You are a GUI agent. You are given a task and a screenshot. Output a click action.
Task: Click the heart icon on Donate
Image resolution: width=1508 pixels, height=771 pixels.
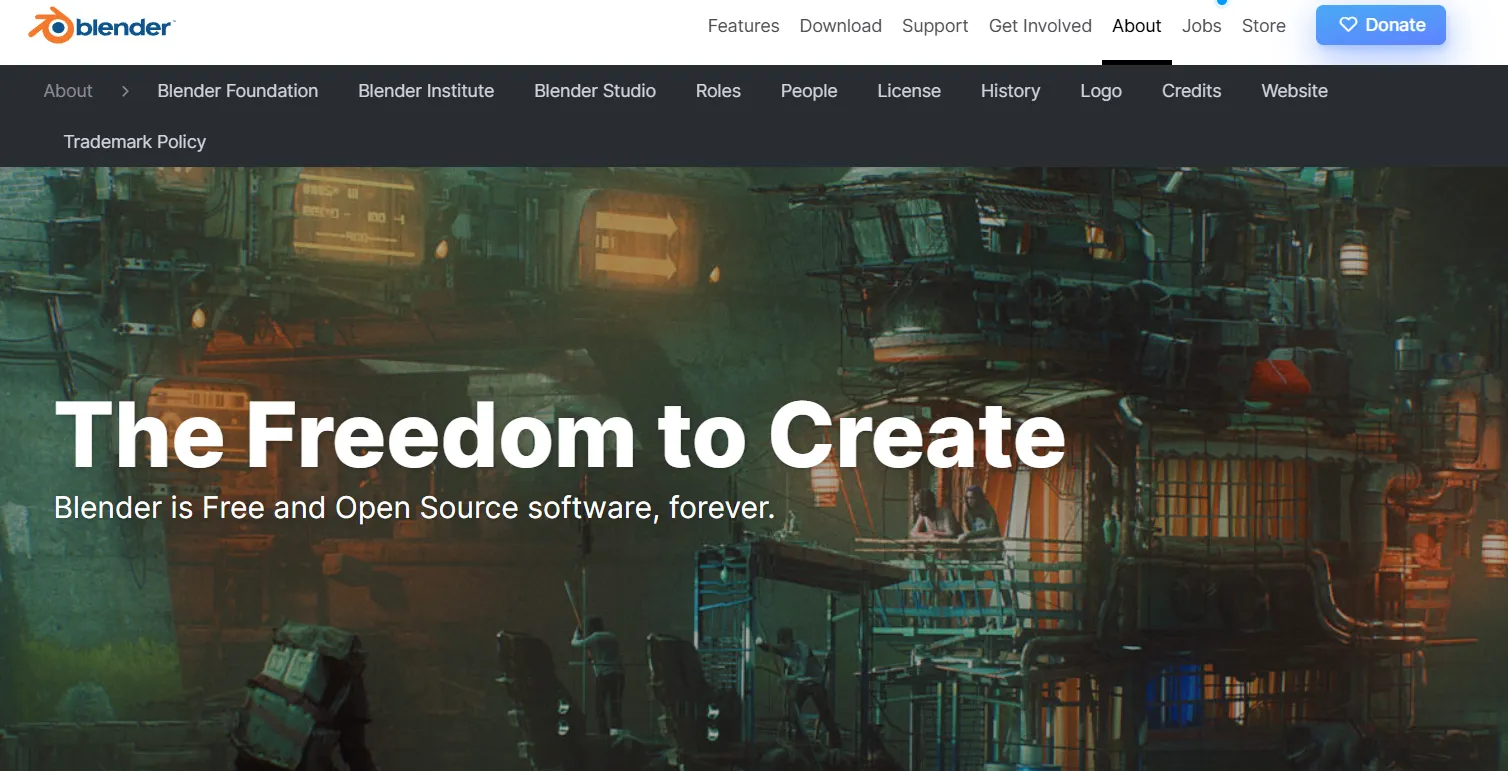1348,25
